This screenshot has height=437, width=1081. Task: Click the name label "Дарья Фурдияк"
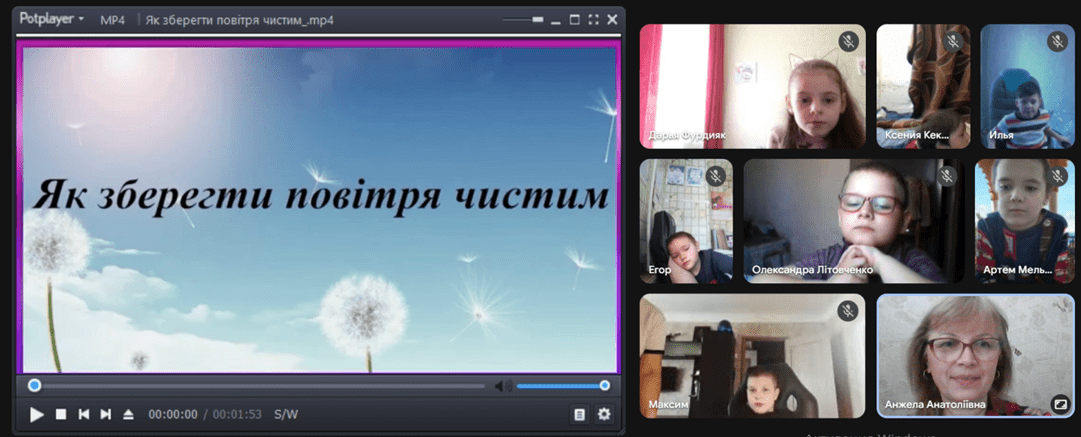687,136
